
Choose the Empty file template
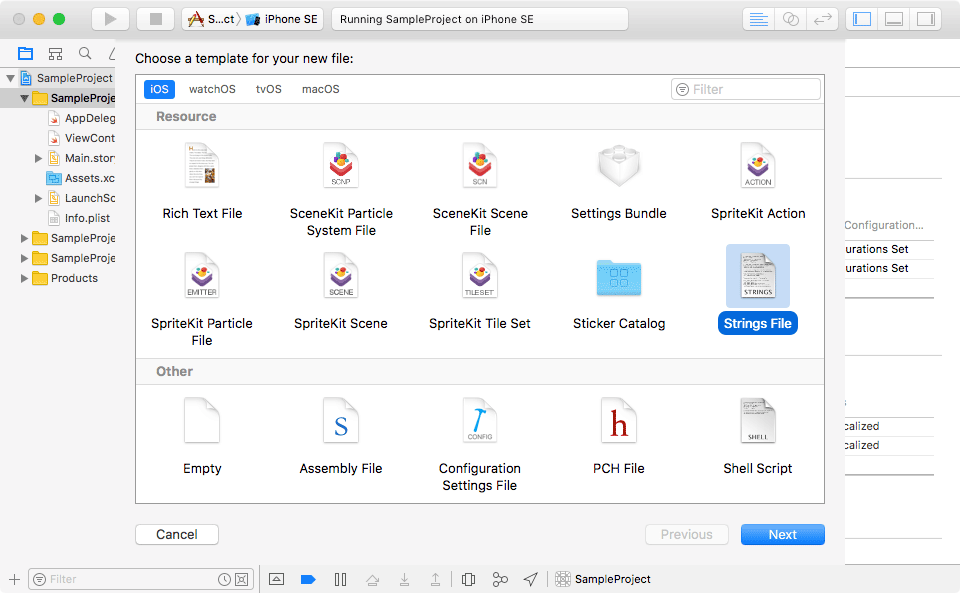click(202, 436)
